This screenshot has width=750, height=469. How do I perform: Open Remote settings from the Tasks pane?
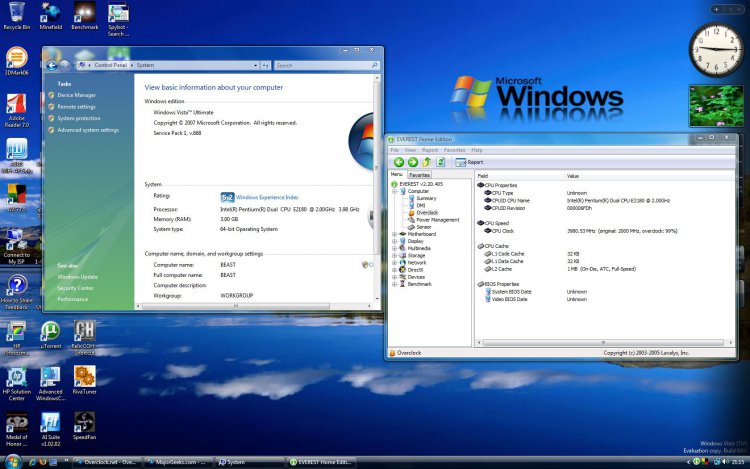pos(77,107)
